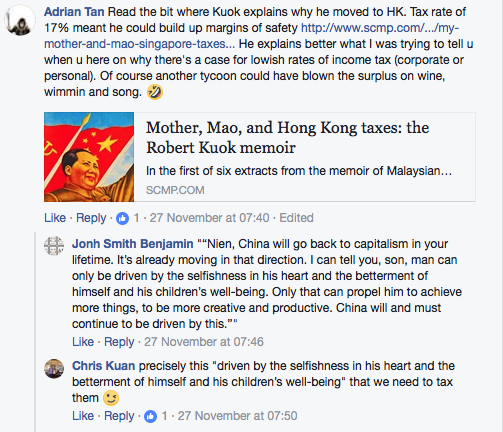Screen dimensions: 503x432
Task: Open the Jonh Smith Benjamin name link
Action: point(133,244)
